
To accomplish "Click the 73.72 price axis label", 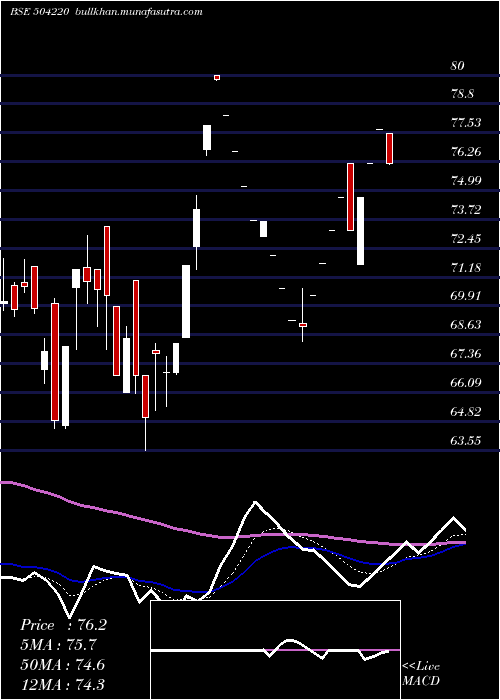I will click(x=466, y=210).
